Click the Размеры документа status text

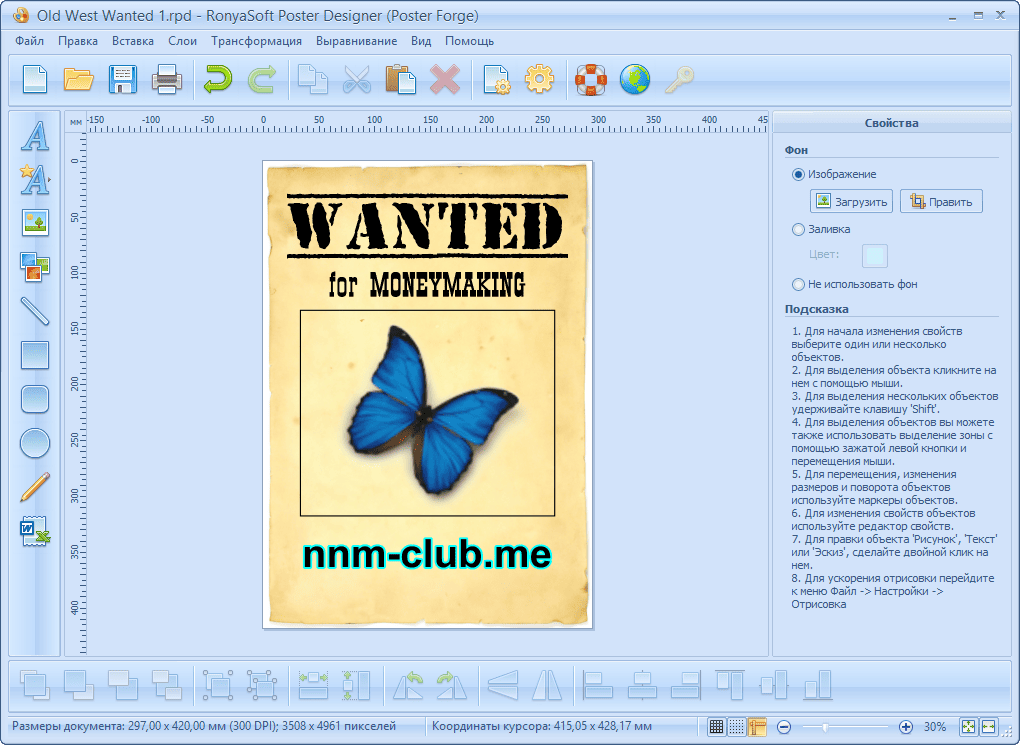[204, 726]
